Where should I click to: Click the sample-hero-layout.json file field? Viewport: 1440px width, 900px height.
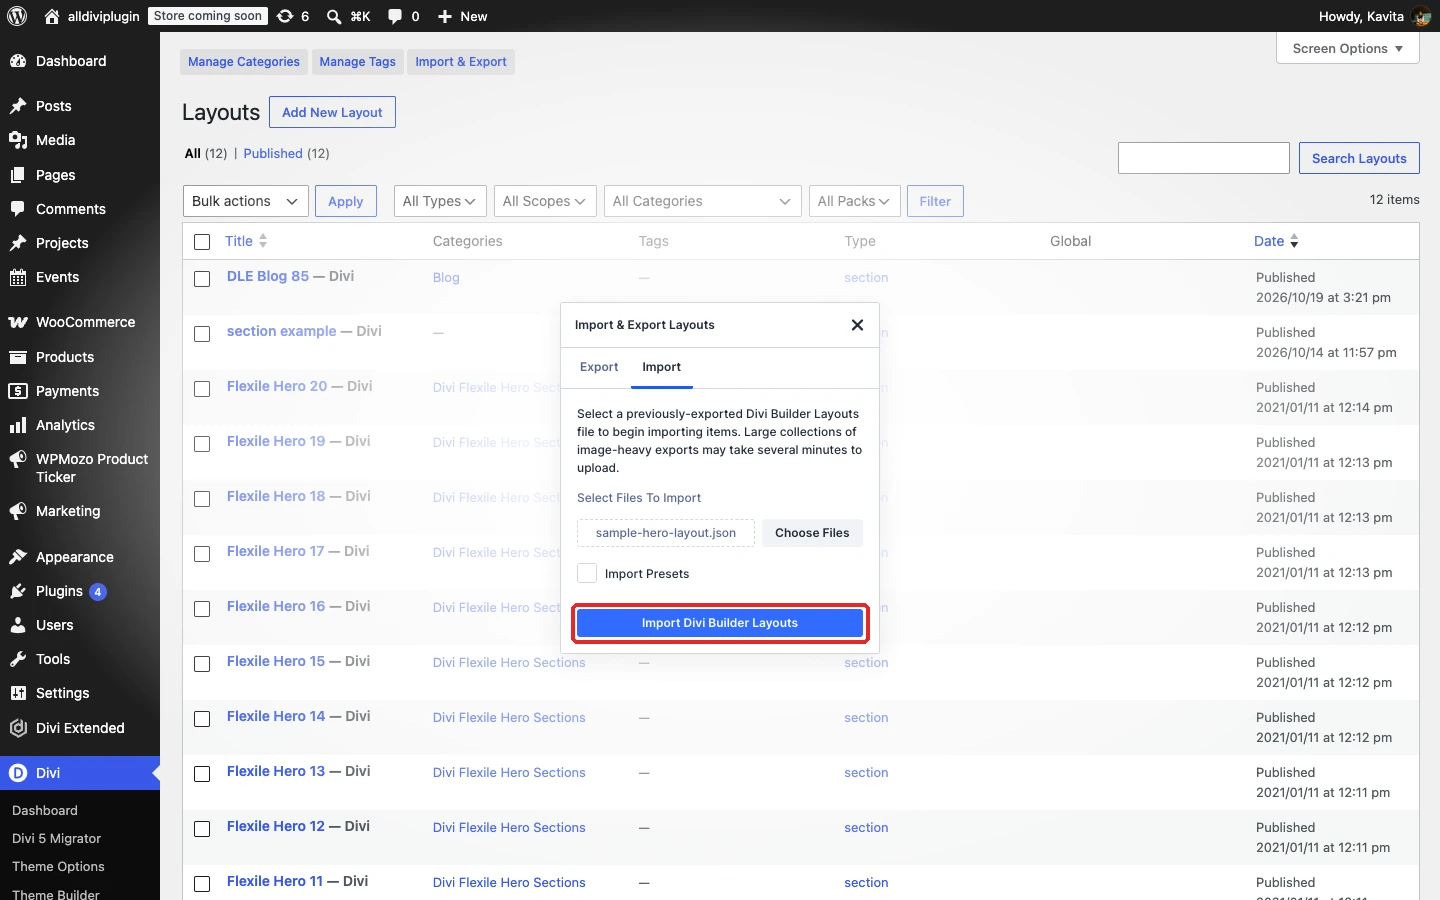tap(666, 533)
